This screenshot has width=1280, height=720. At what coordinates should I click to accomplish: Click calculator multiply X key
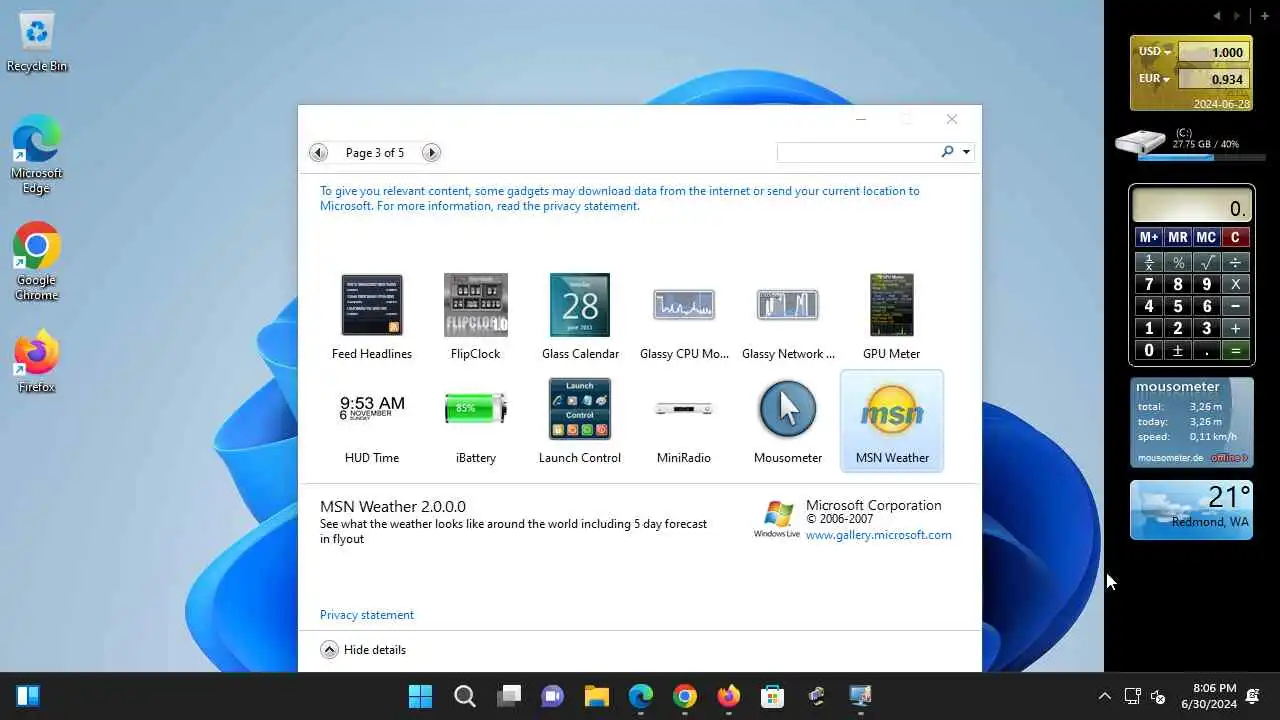pos(1235,284)
